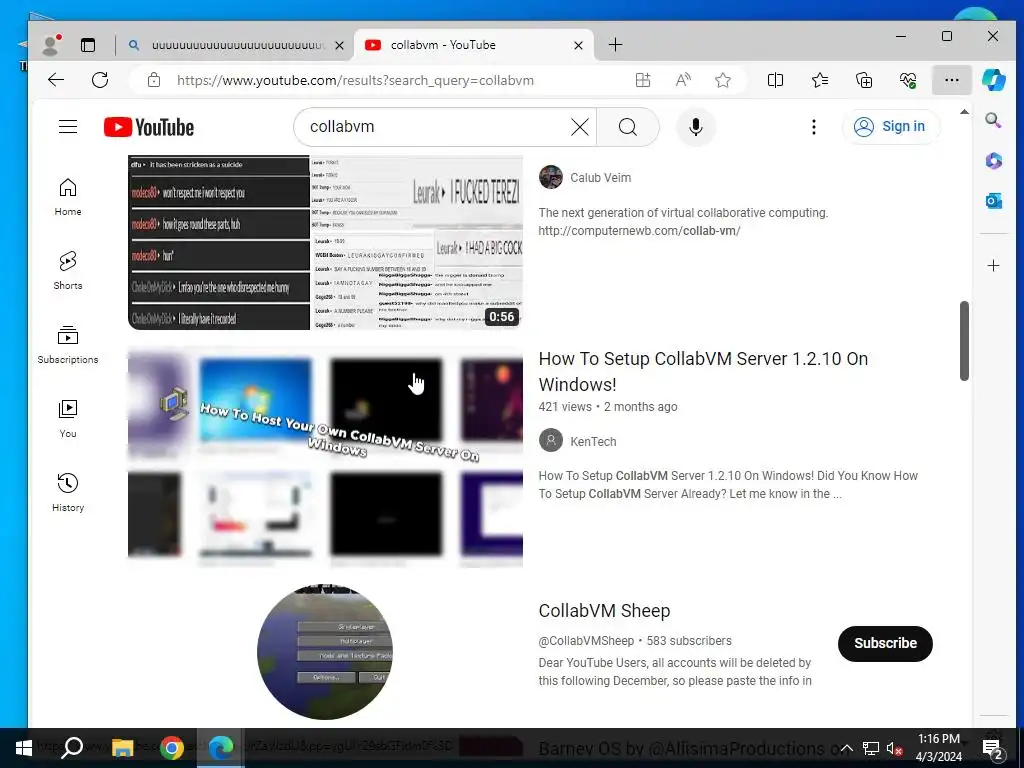The image size is (1024, 768).
Task: Add a new app to Edge sidebar
Action: point(993,265)
